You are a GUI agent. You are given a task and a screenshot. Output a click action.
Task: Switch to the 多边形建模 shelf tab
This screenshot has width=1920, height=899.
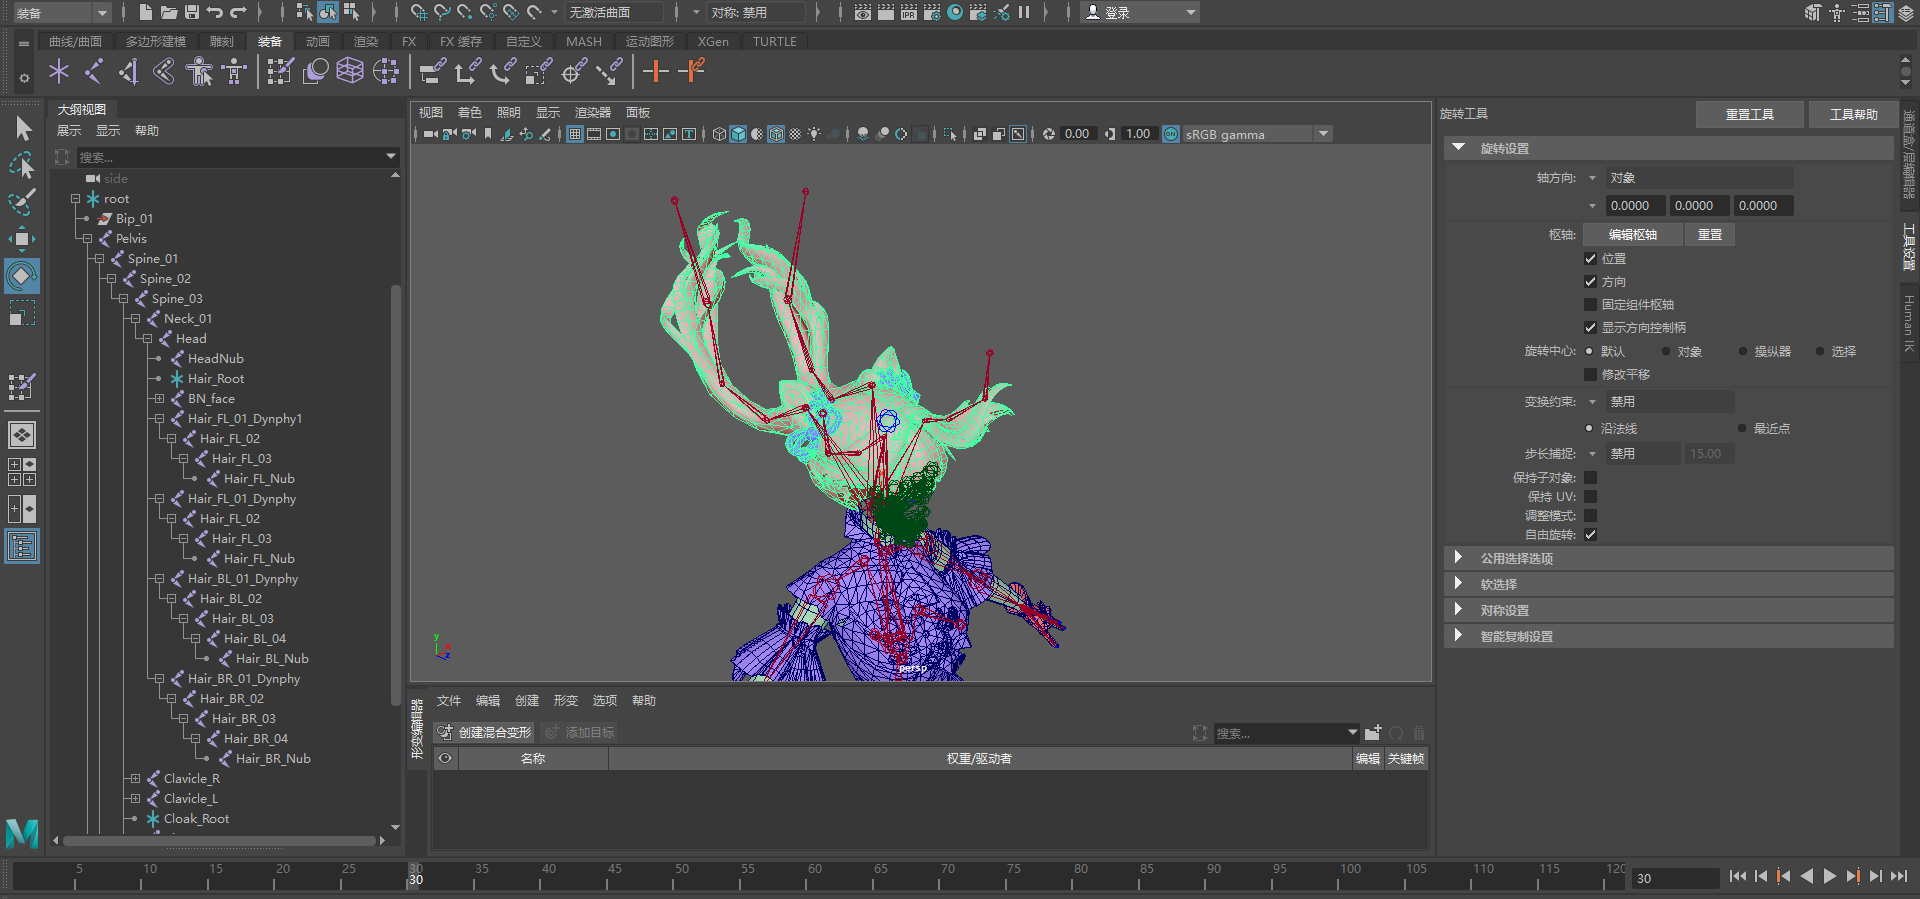click(x=156, y=41)
